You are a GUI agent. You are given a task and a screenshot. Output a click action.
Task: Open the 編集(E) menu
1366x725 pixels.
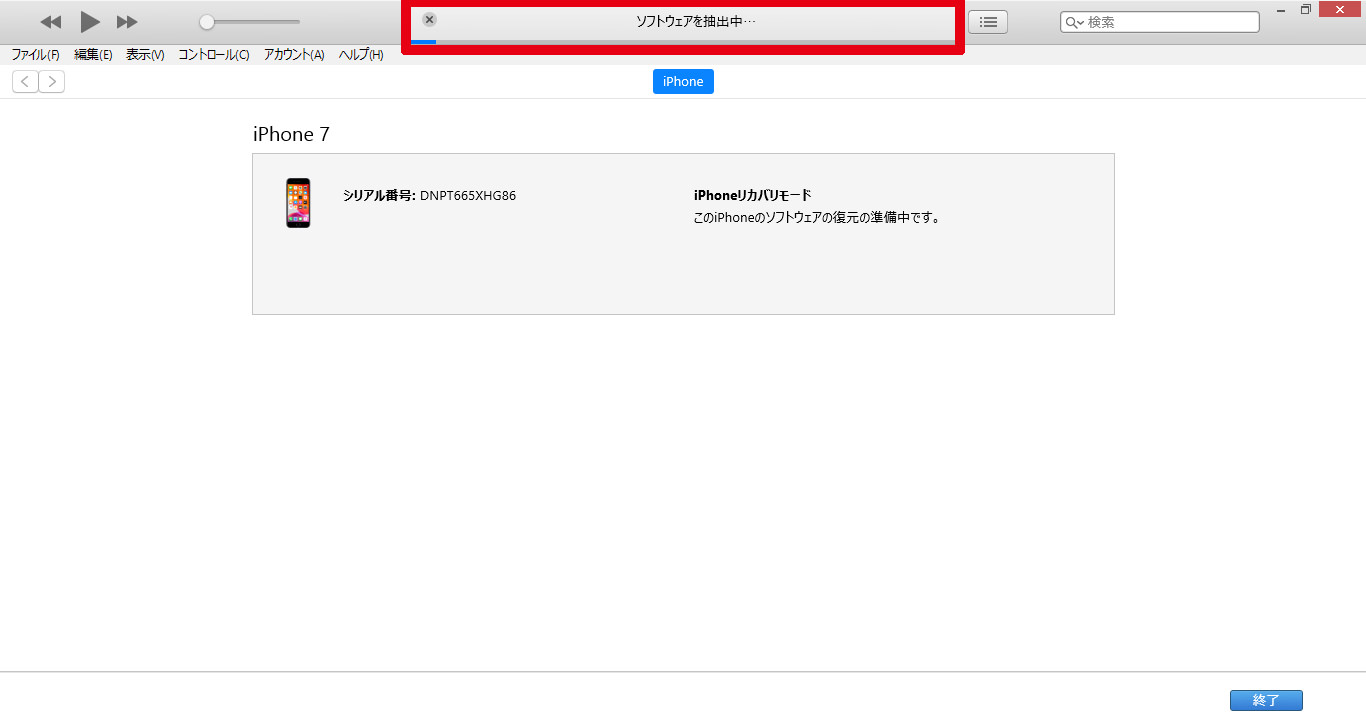coord(93,55)
